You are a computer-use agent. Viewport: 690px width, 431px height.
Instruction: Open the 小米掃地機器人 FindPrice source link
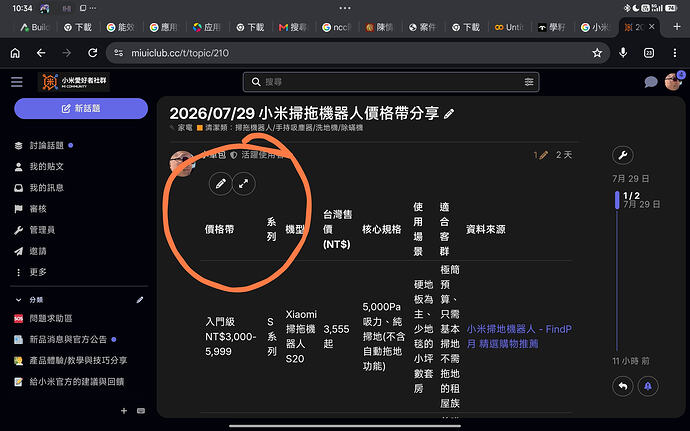pos(519,336)
